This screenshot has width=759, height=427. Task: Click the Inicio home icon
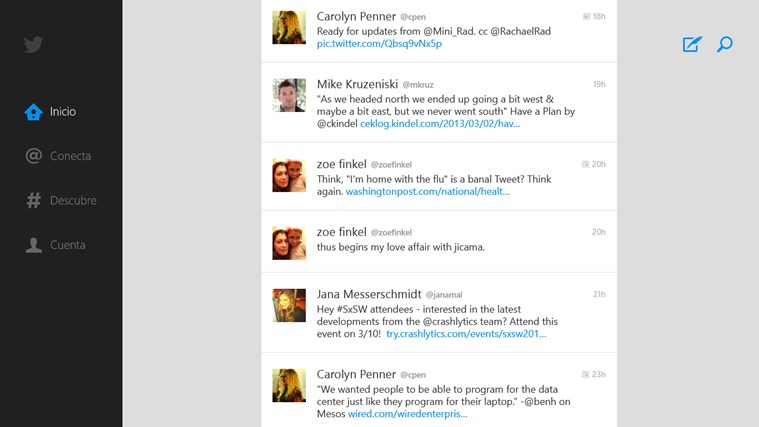[x=33, y=112]
